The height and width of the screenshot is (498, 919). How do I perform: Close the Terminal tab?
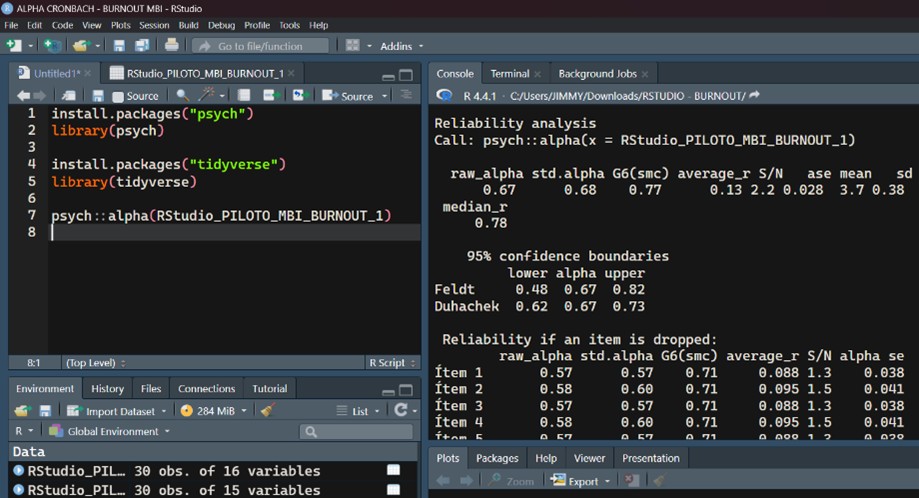point(537,74)
